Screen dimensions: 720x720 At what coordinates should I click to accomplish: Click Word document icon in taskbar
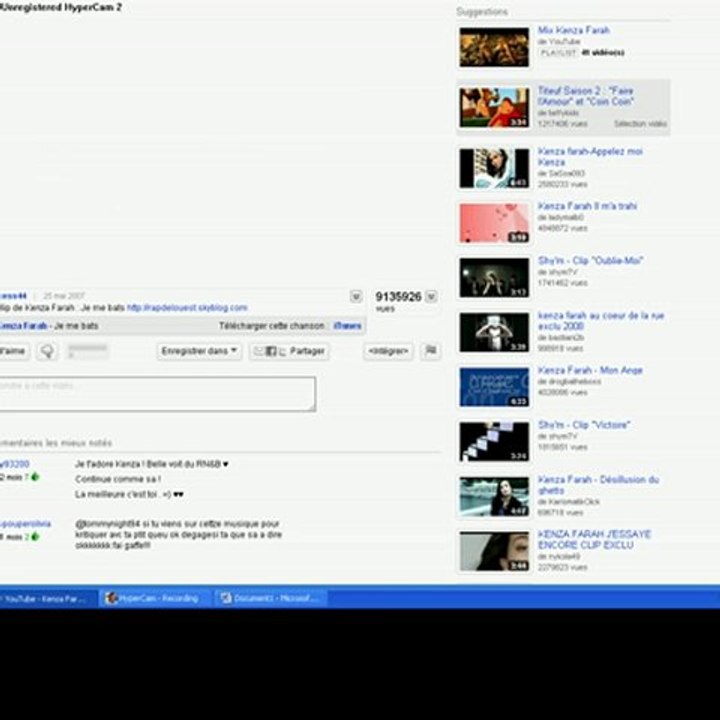tap(225, 598)
